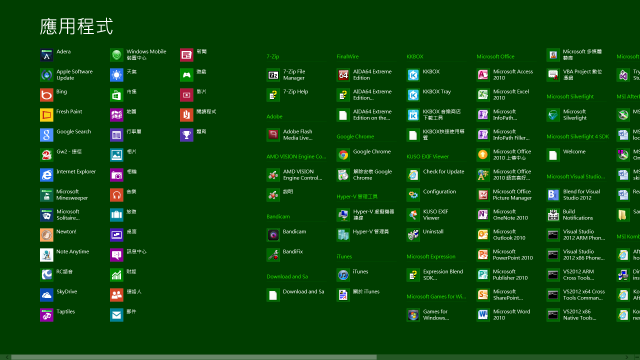Open Welcome under Silverlight 4 SDK
640x360 pixels.
pos(553,155)
